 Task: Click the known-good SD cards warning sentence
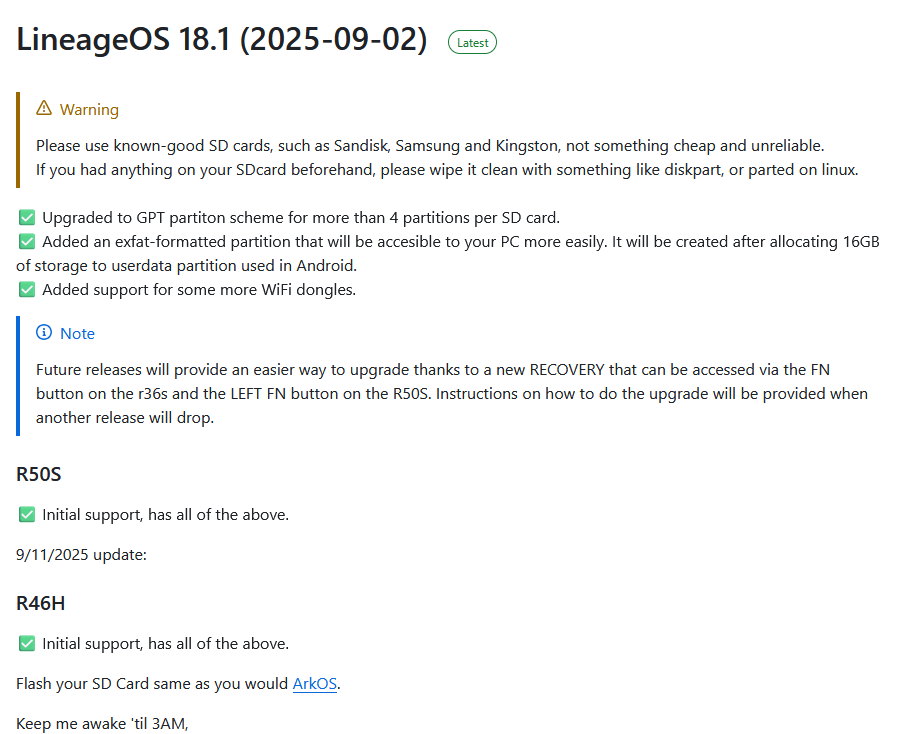430,146
